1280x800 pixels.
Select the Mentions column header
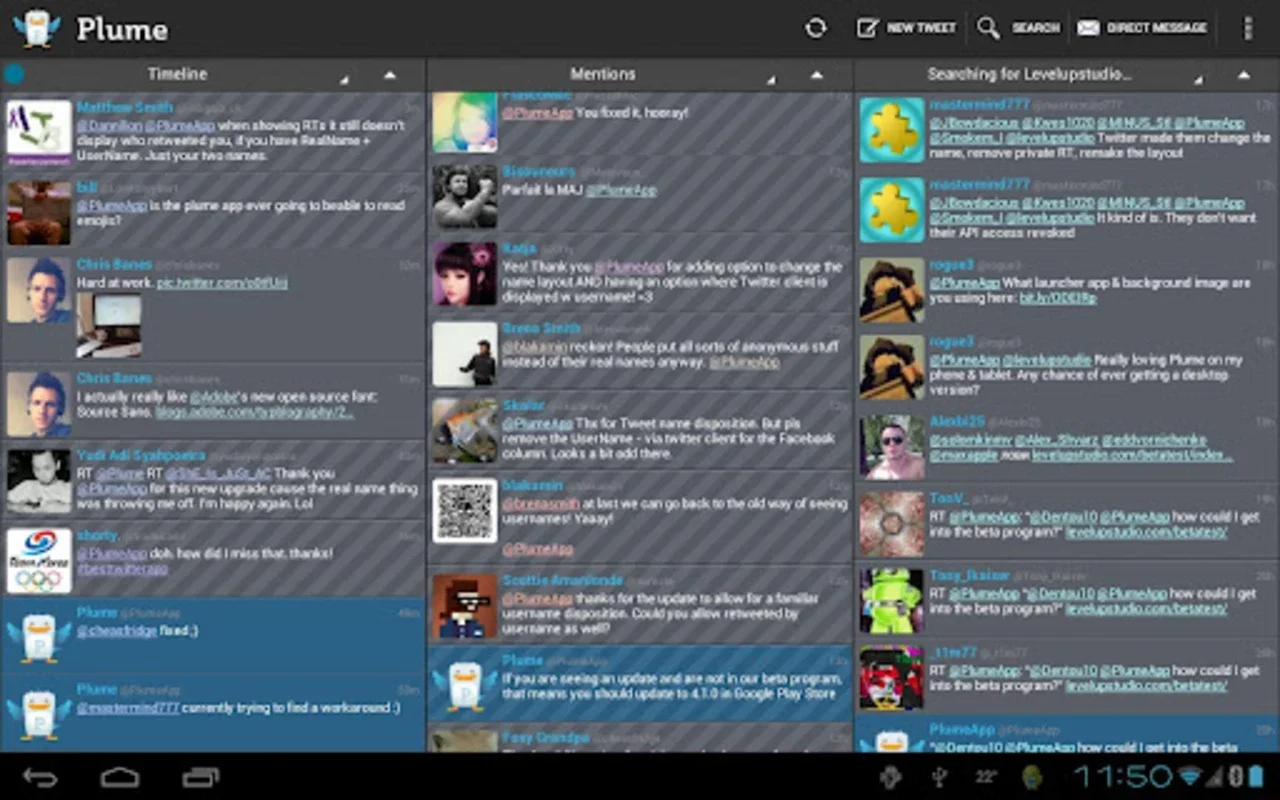click(x=602, y=74)
